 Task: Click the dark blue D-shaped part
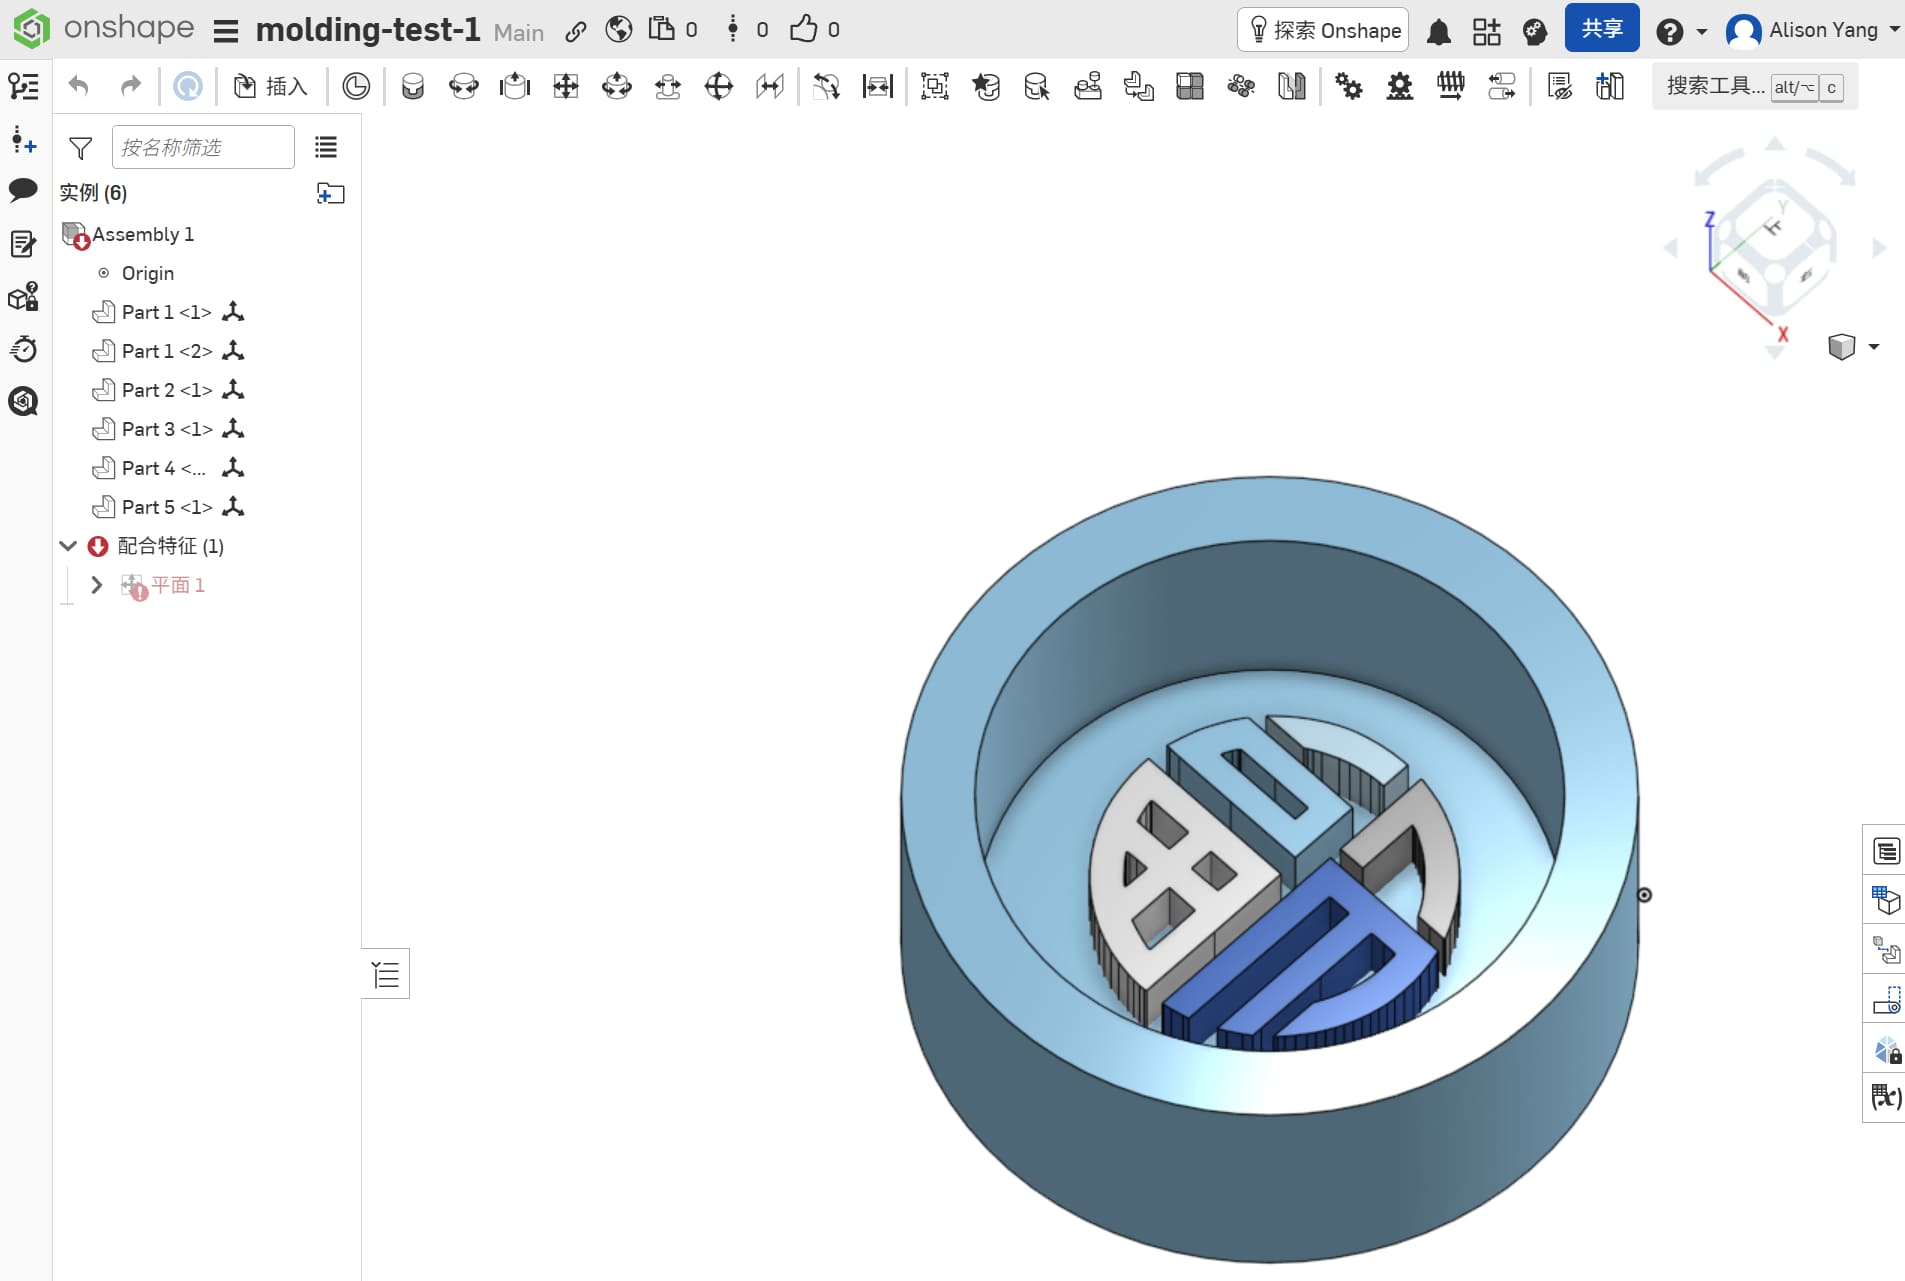(1300, 955)
